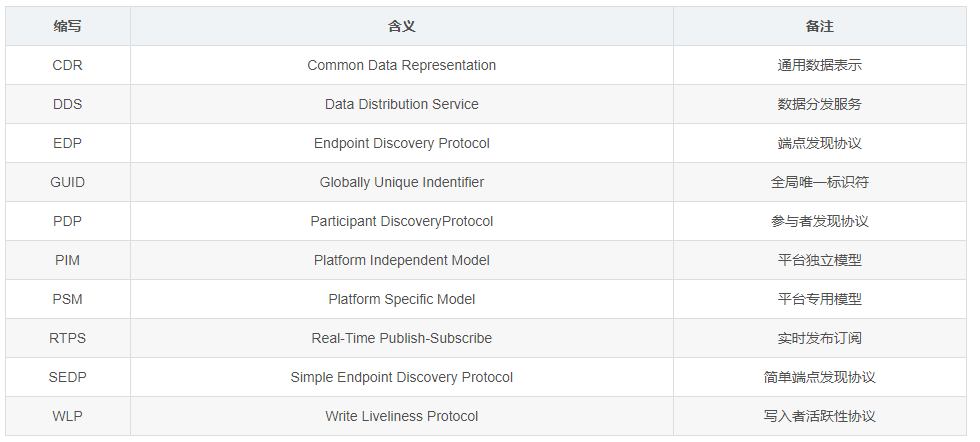Click Common Data Representation text
The width and height of the screenshot is (980, 442).
click(401, 65)
